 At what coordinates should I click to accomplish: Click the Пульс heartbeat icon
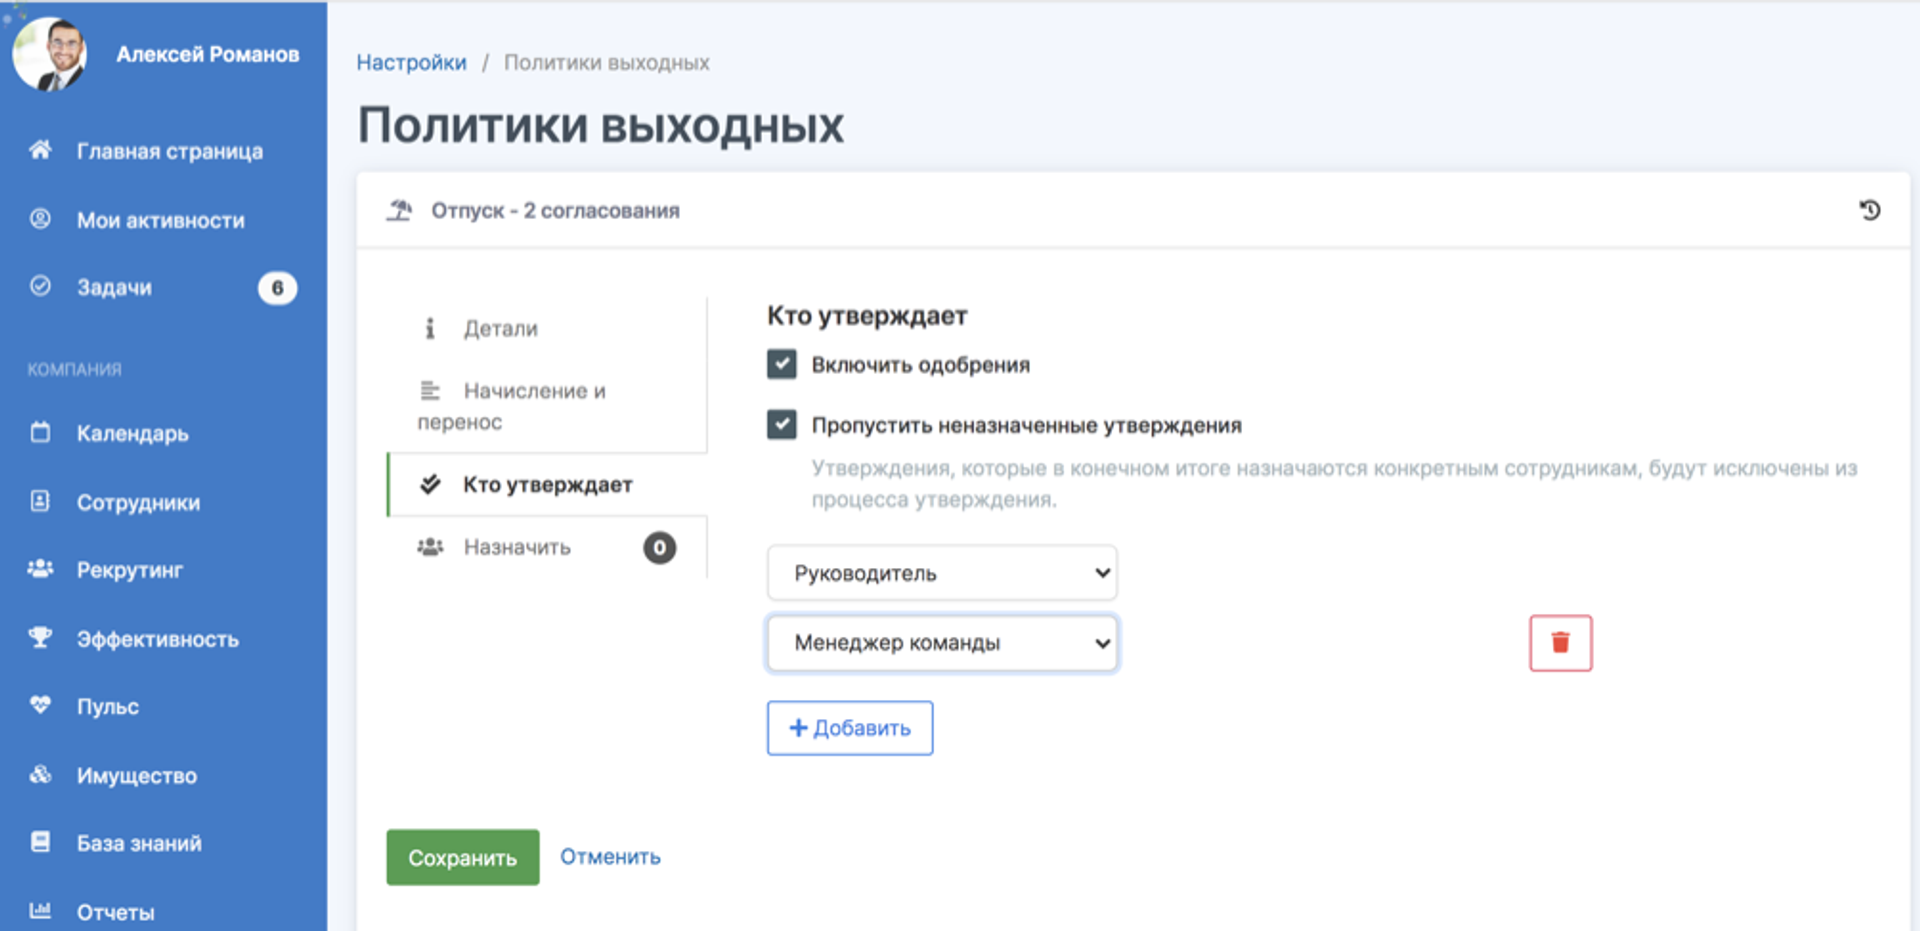[40, 705]
